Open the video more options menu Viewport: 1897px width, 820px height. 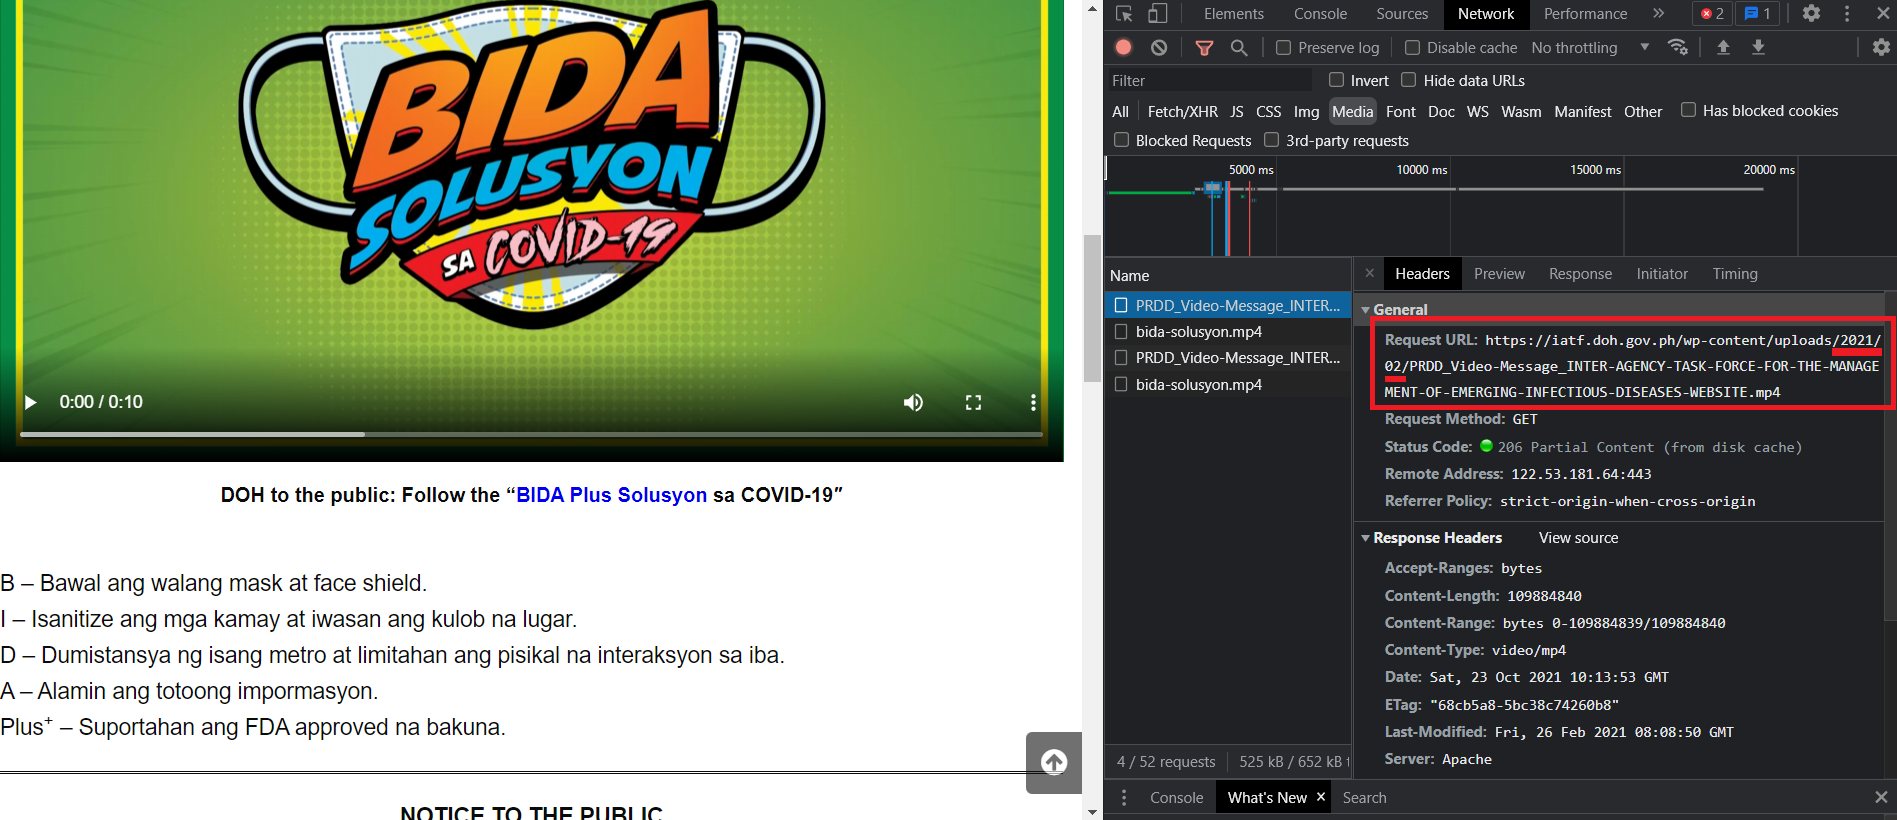pos(1033,402)
